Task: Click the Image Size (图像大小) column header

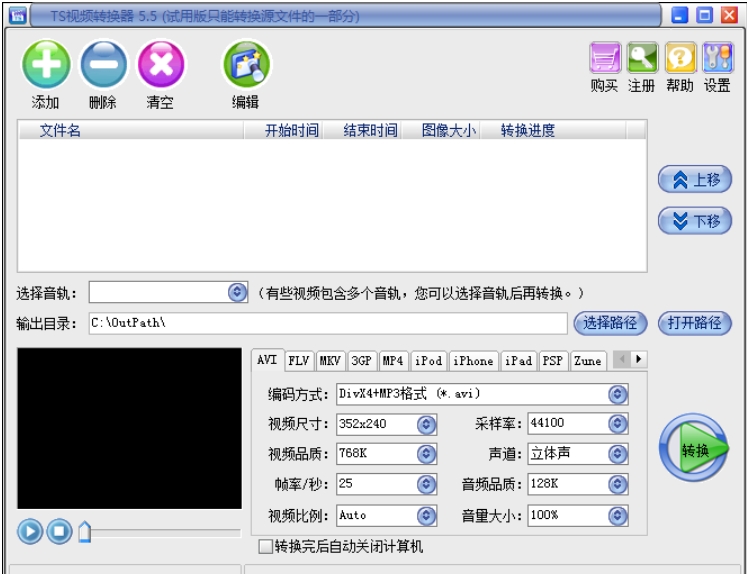Action: click(442, 130)
